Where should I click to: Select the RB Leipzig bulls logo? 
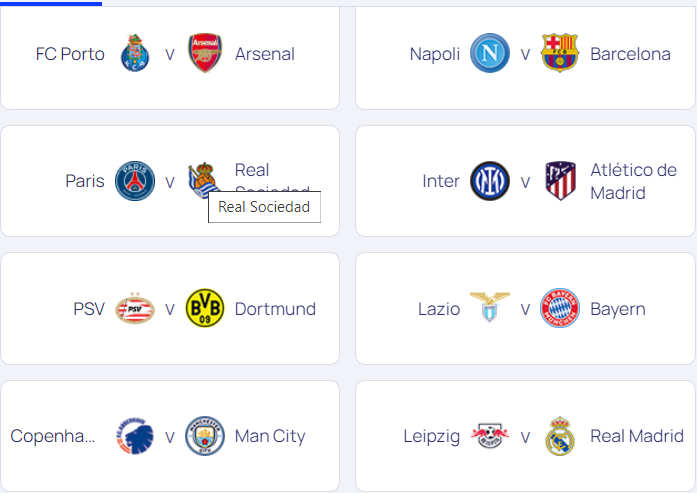point(490,436)
